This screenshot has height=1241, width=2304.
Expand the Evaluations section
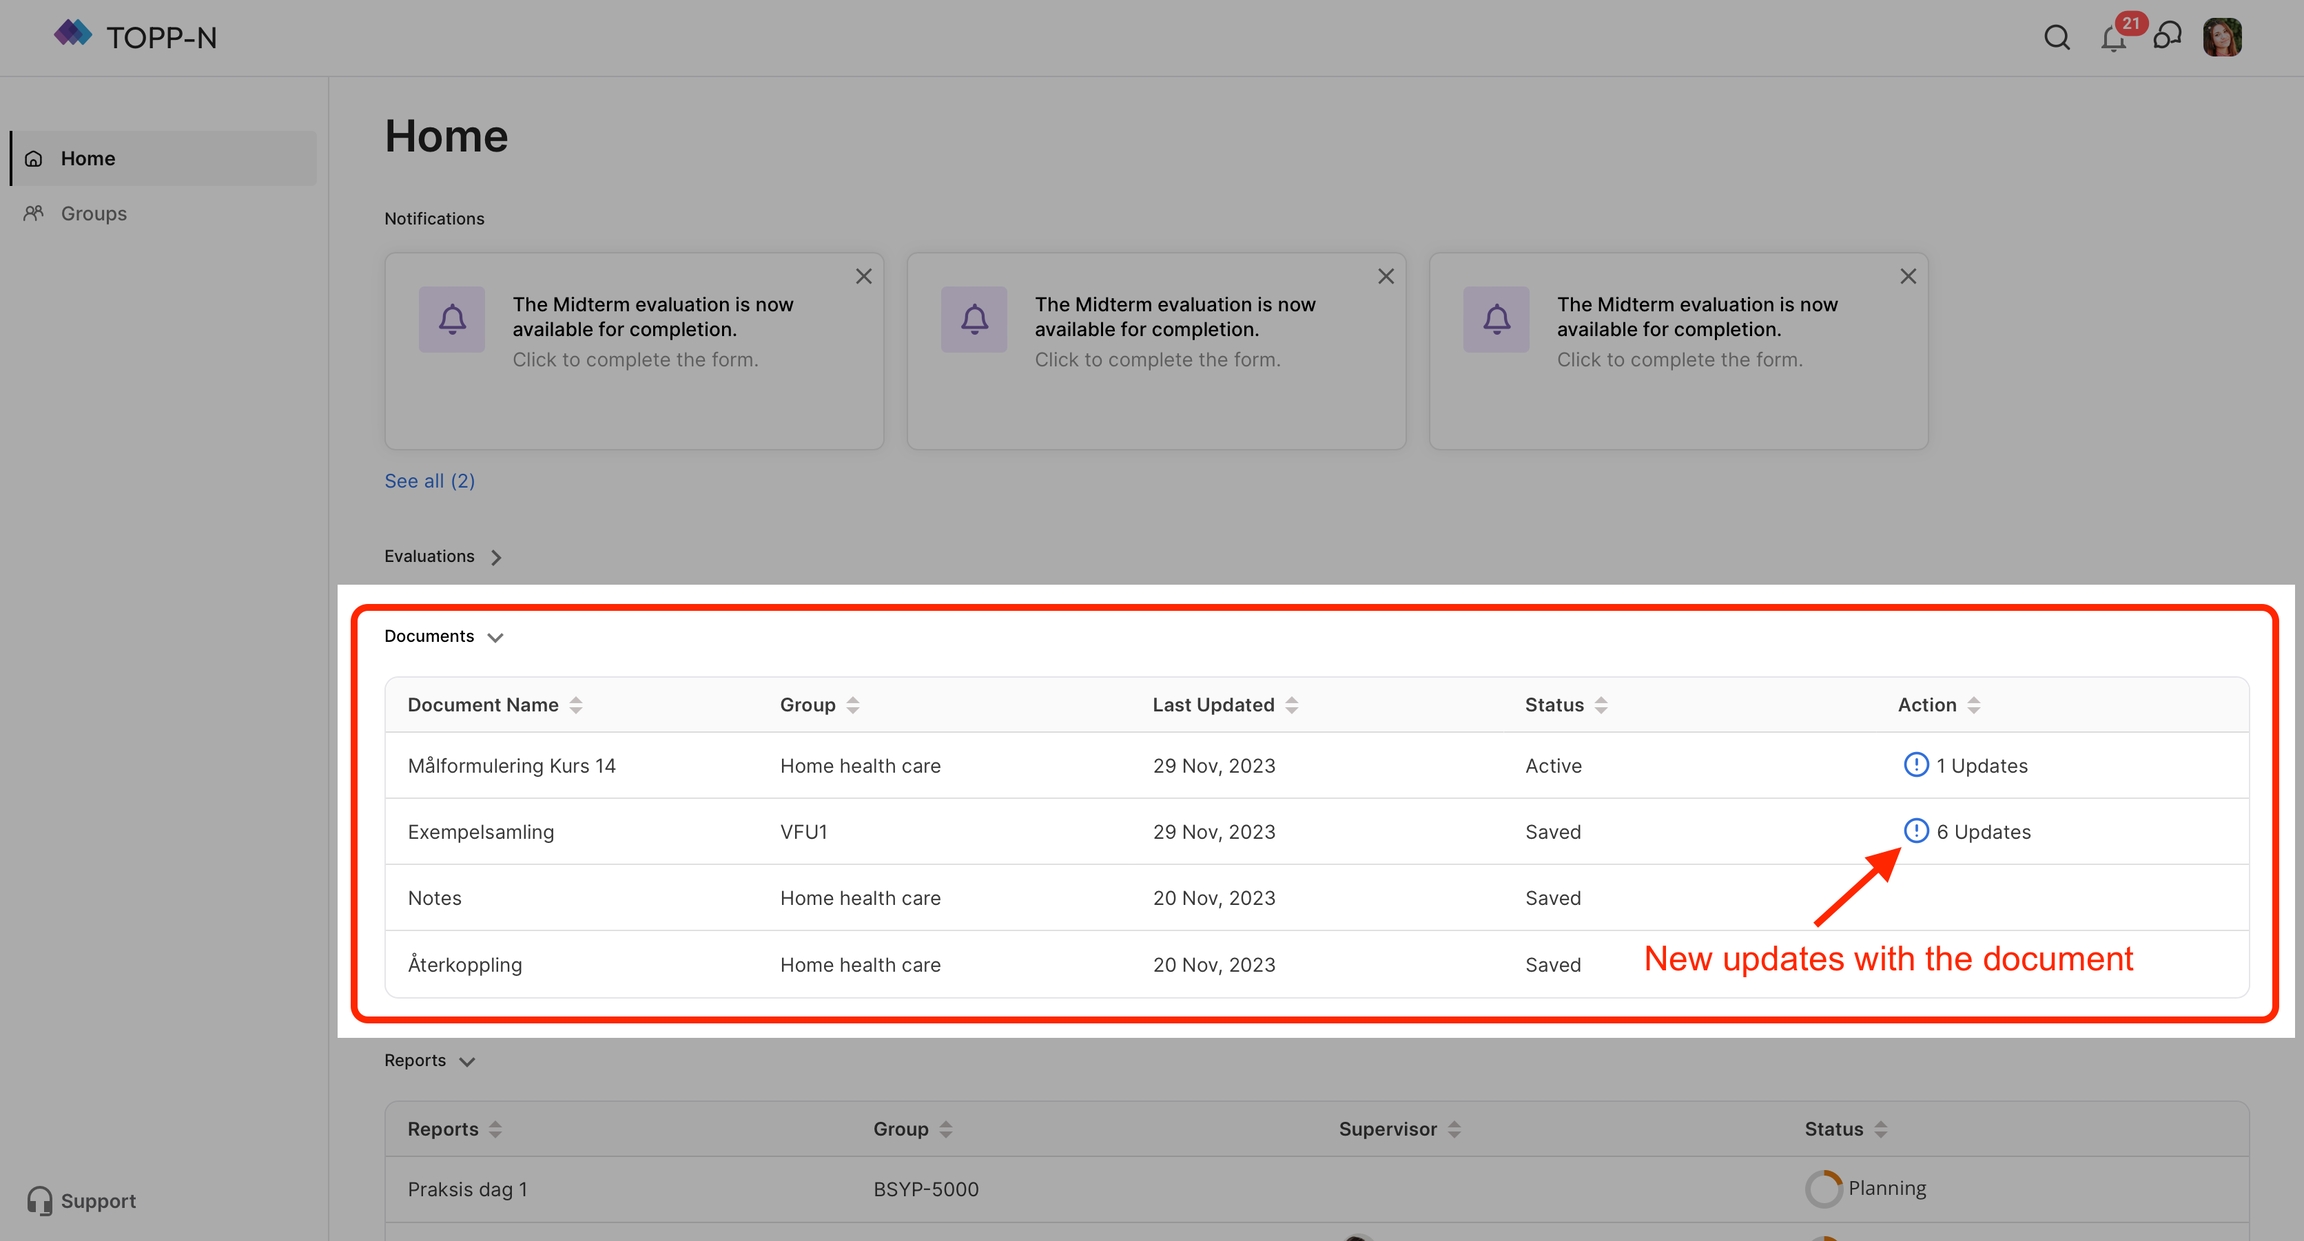(x=496, y=557)
